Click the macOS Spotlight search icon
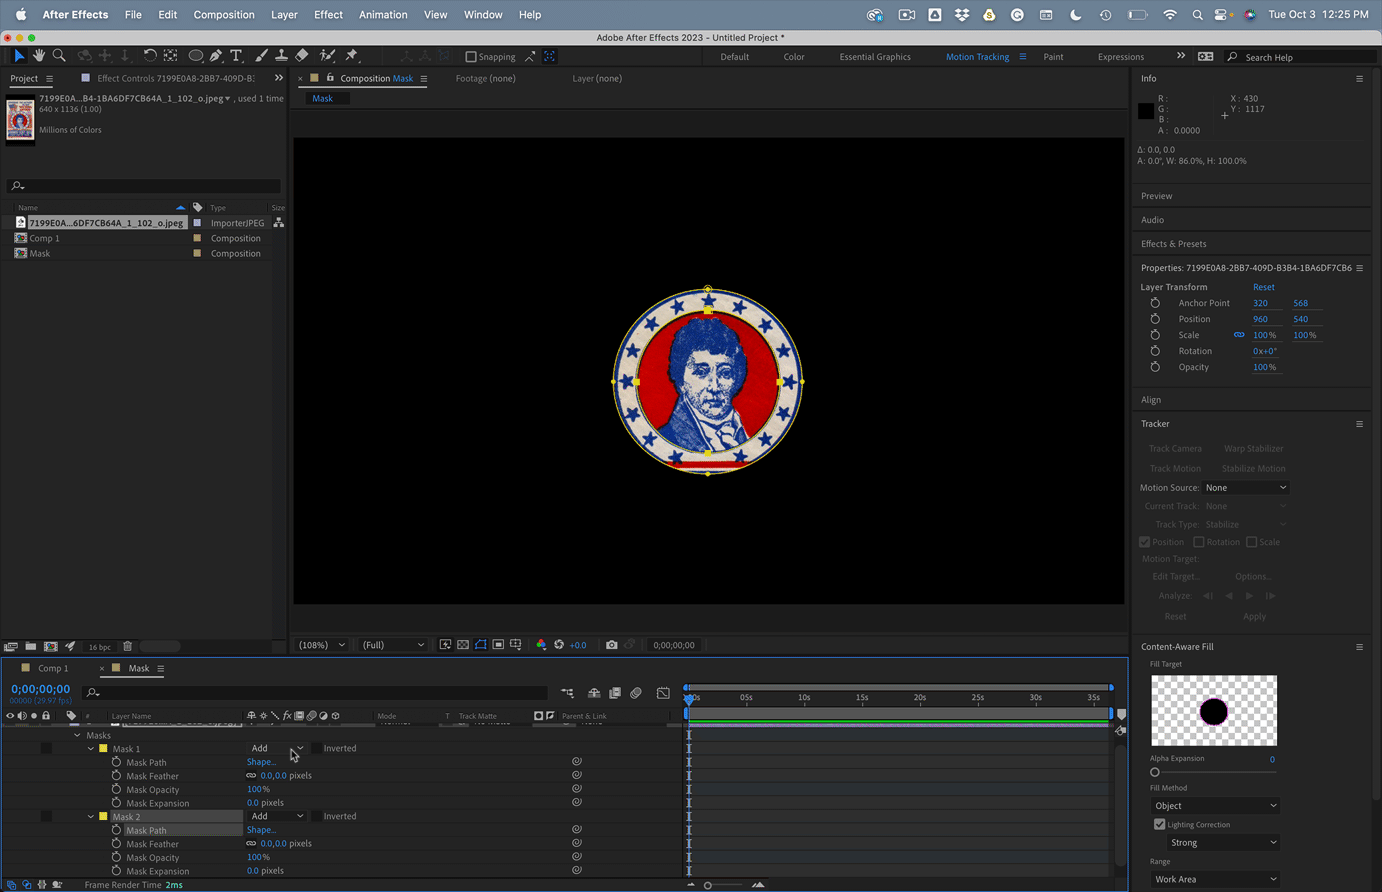 click(x=1197, y=15)
